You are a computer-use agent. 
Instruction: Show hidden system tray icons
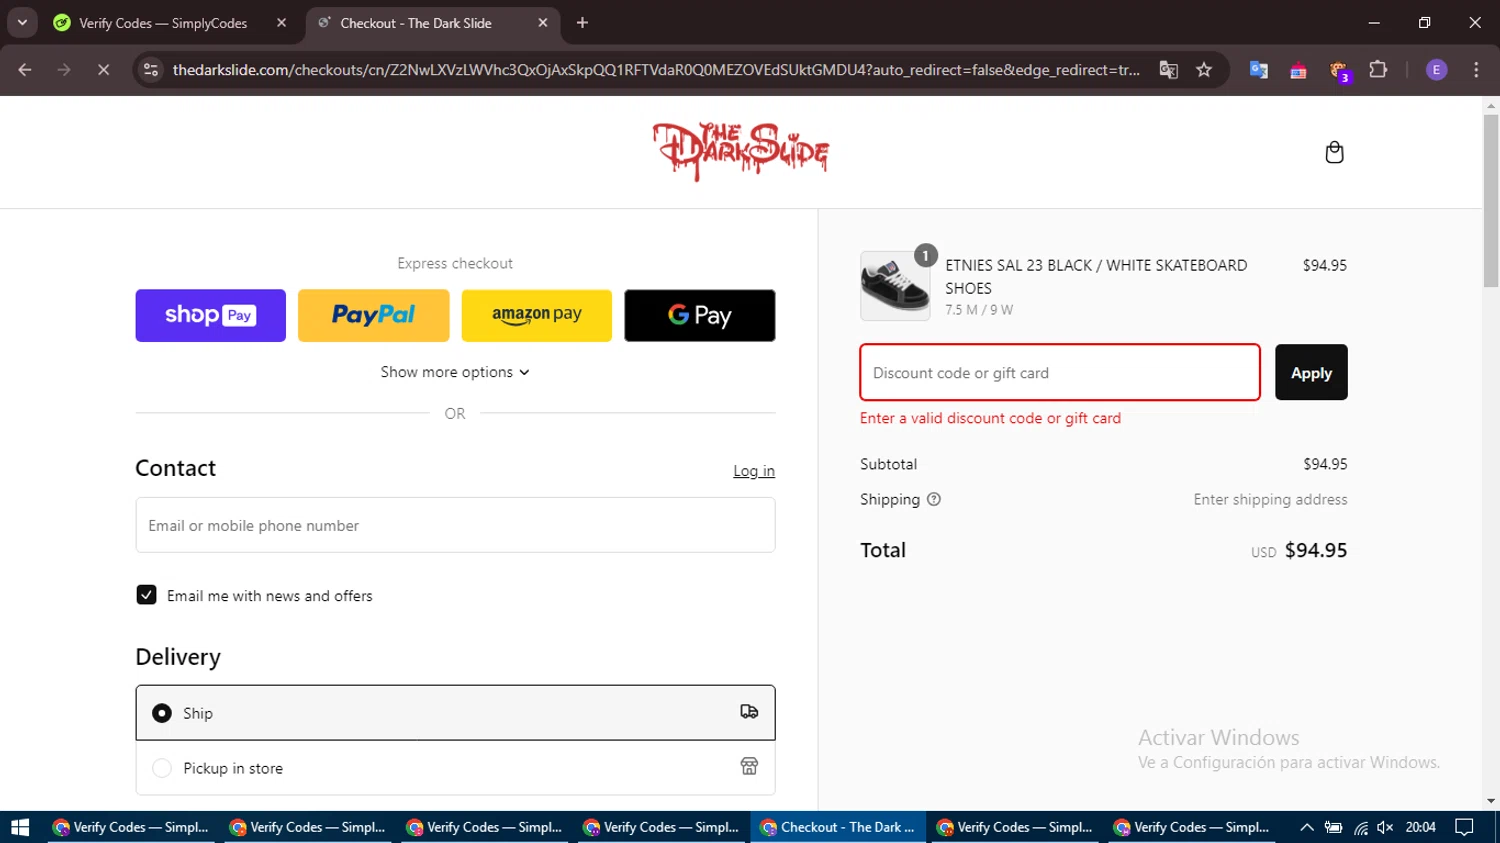pyautogui.click(x=1307, y=827)
